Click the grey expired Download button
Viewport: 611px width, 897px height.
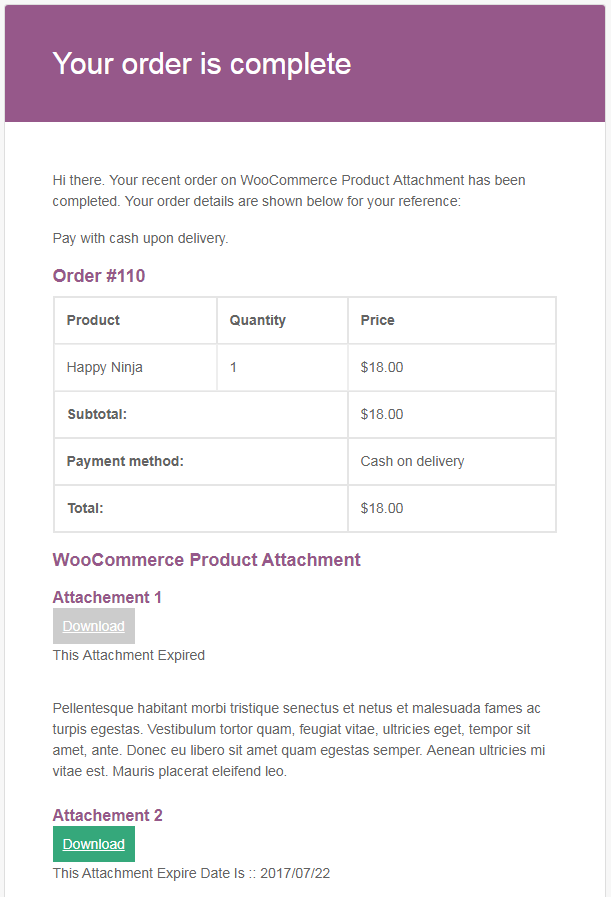[94, 626]
